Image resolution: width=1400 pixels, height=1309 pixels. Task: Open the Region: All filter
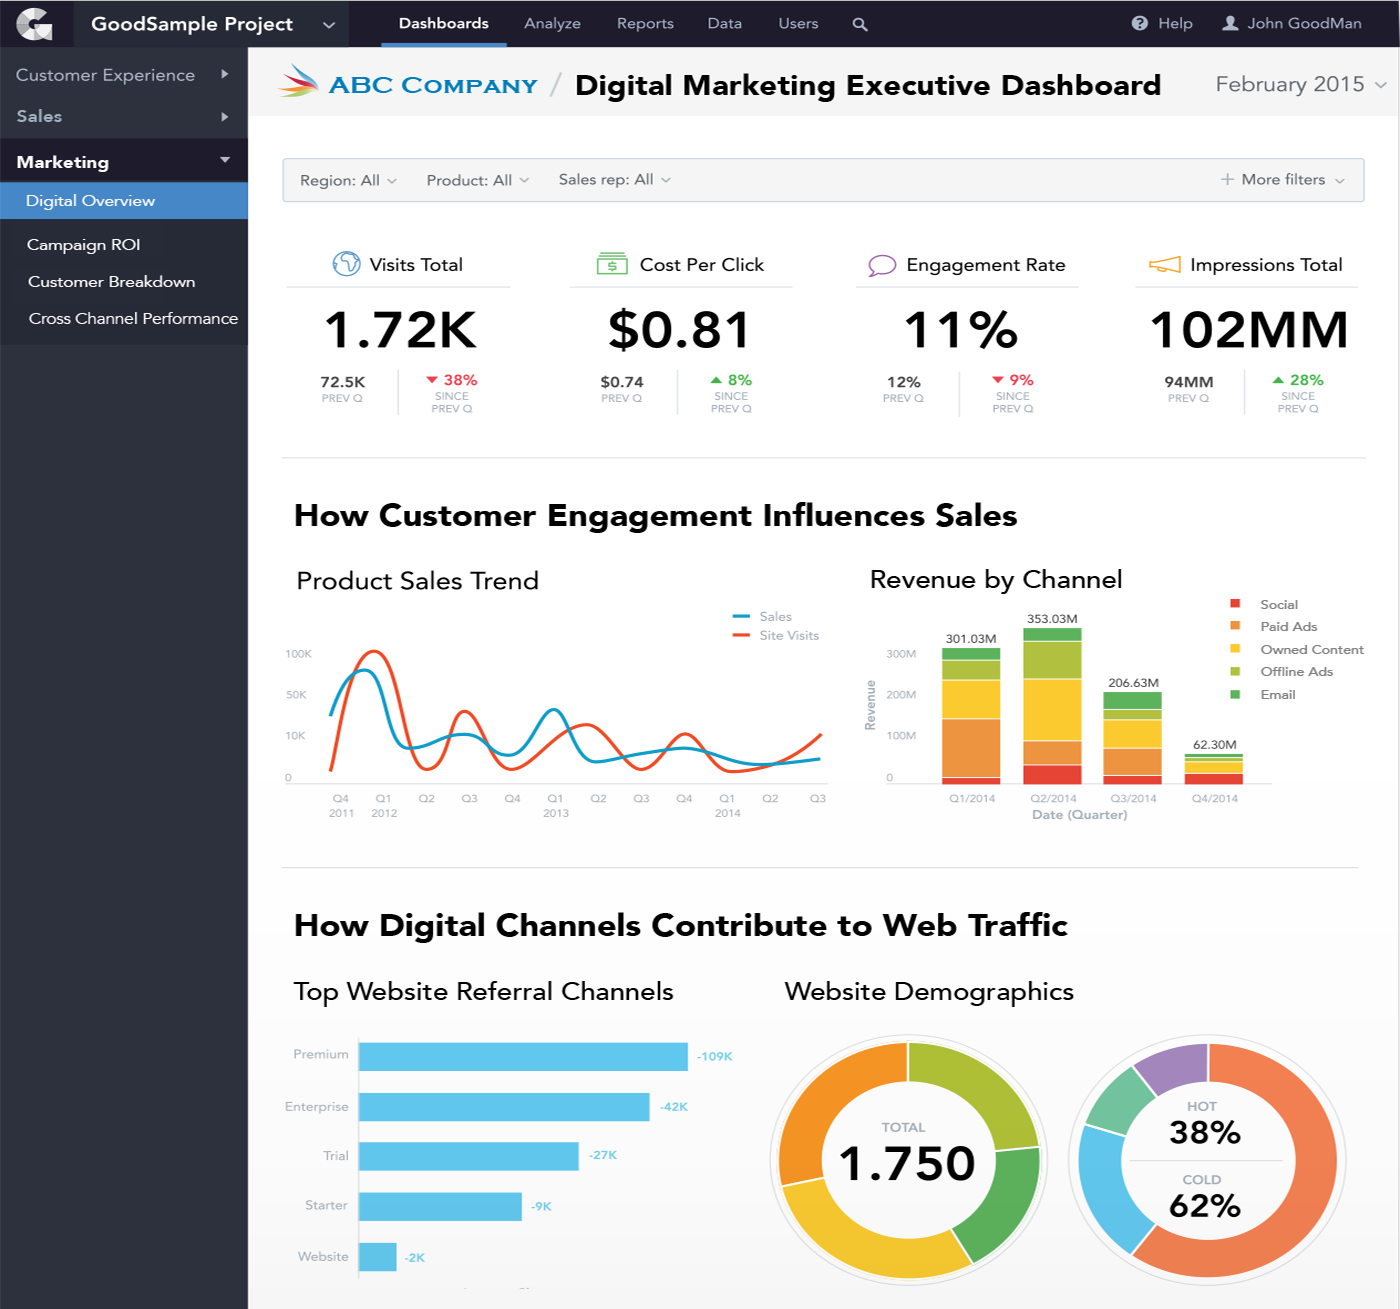(x=348, y=180)
